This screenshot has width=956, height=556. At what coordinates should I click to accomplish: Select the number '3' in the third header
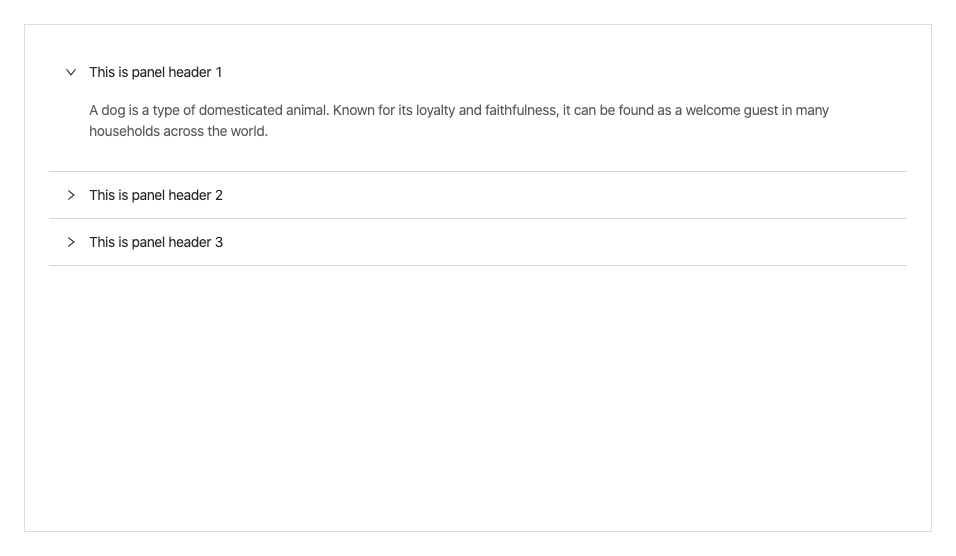219,242
